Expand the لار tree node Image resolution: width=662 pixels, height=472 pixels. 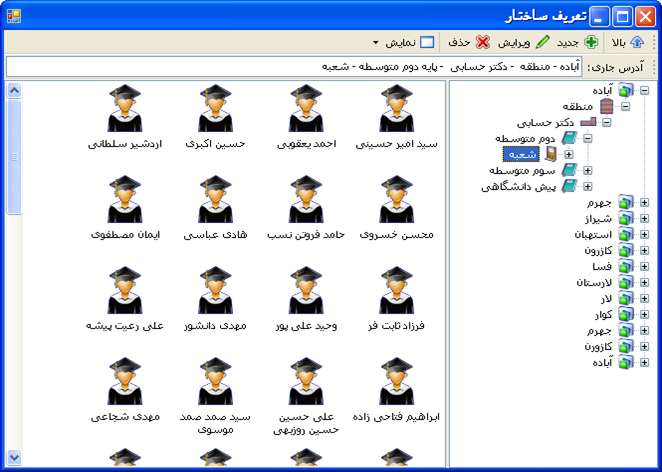644,298
